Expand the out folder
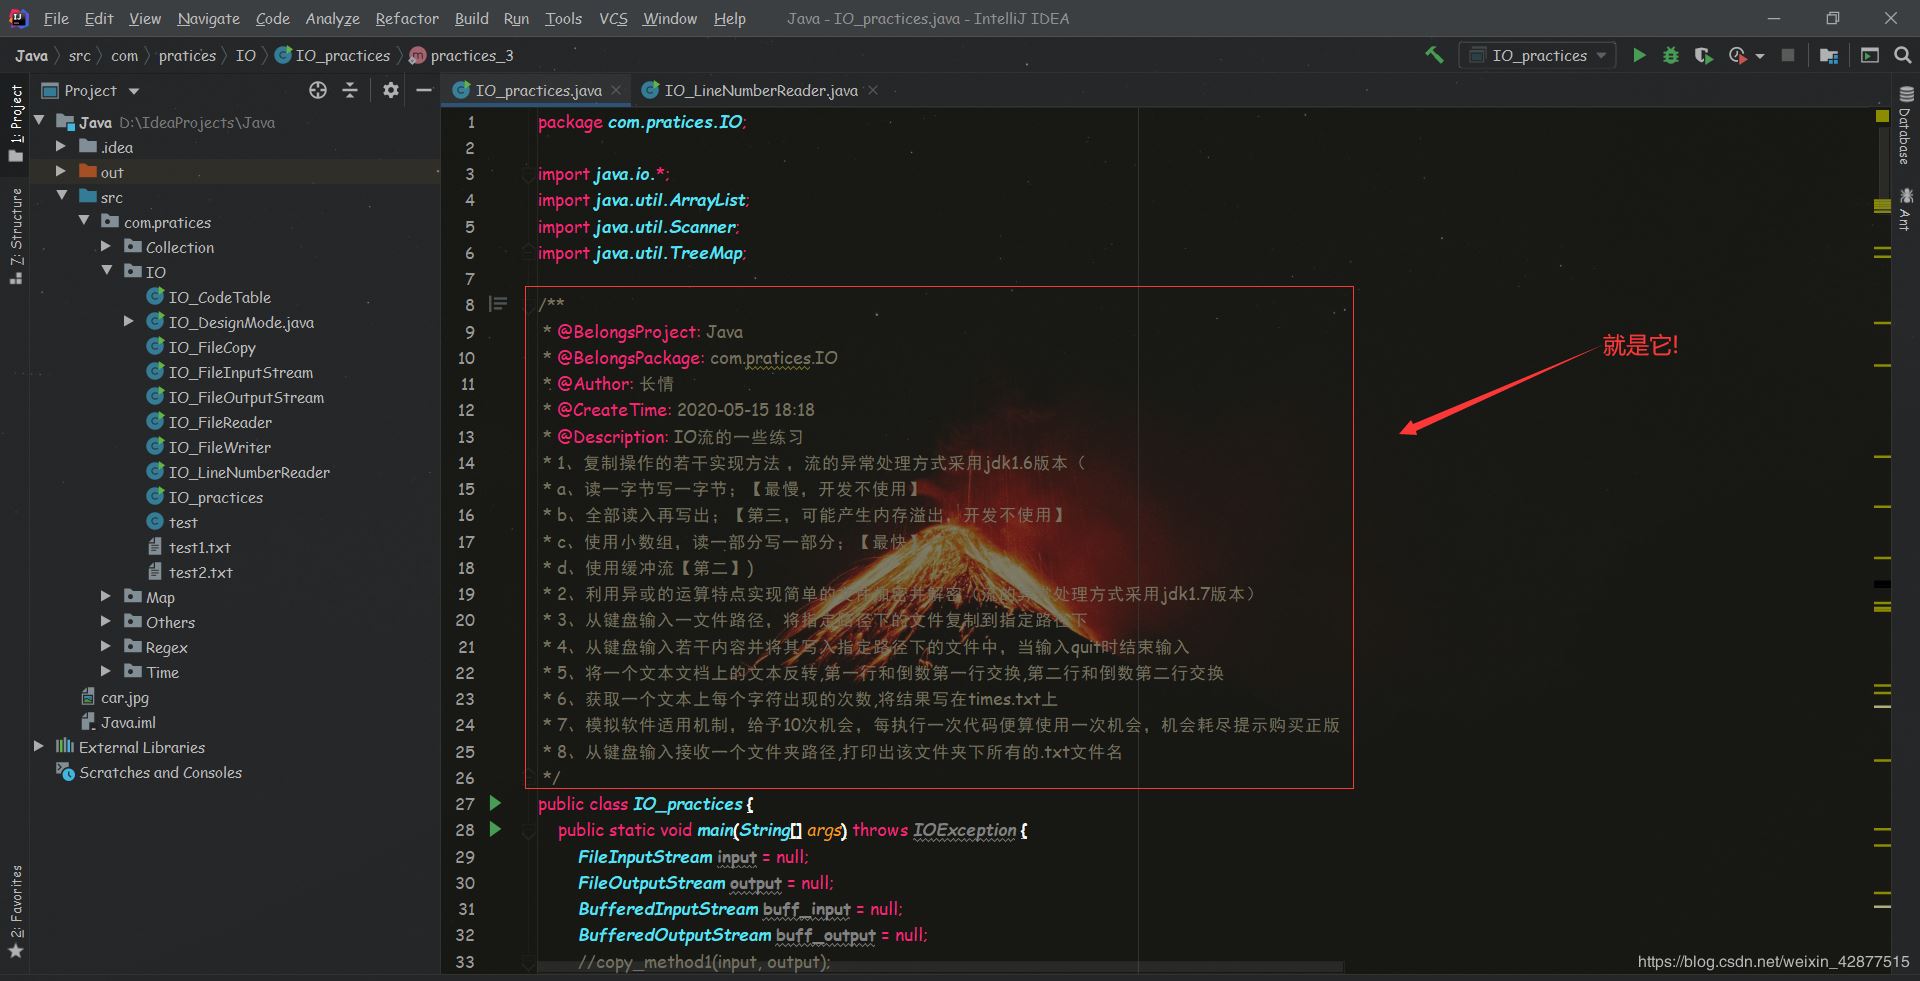Viewport: 1920px width, 981px height. pyautogui.click(x=61, y=171)
